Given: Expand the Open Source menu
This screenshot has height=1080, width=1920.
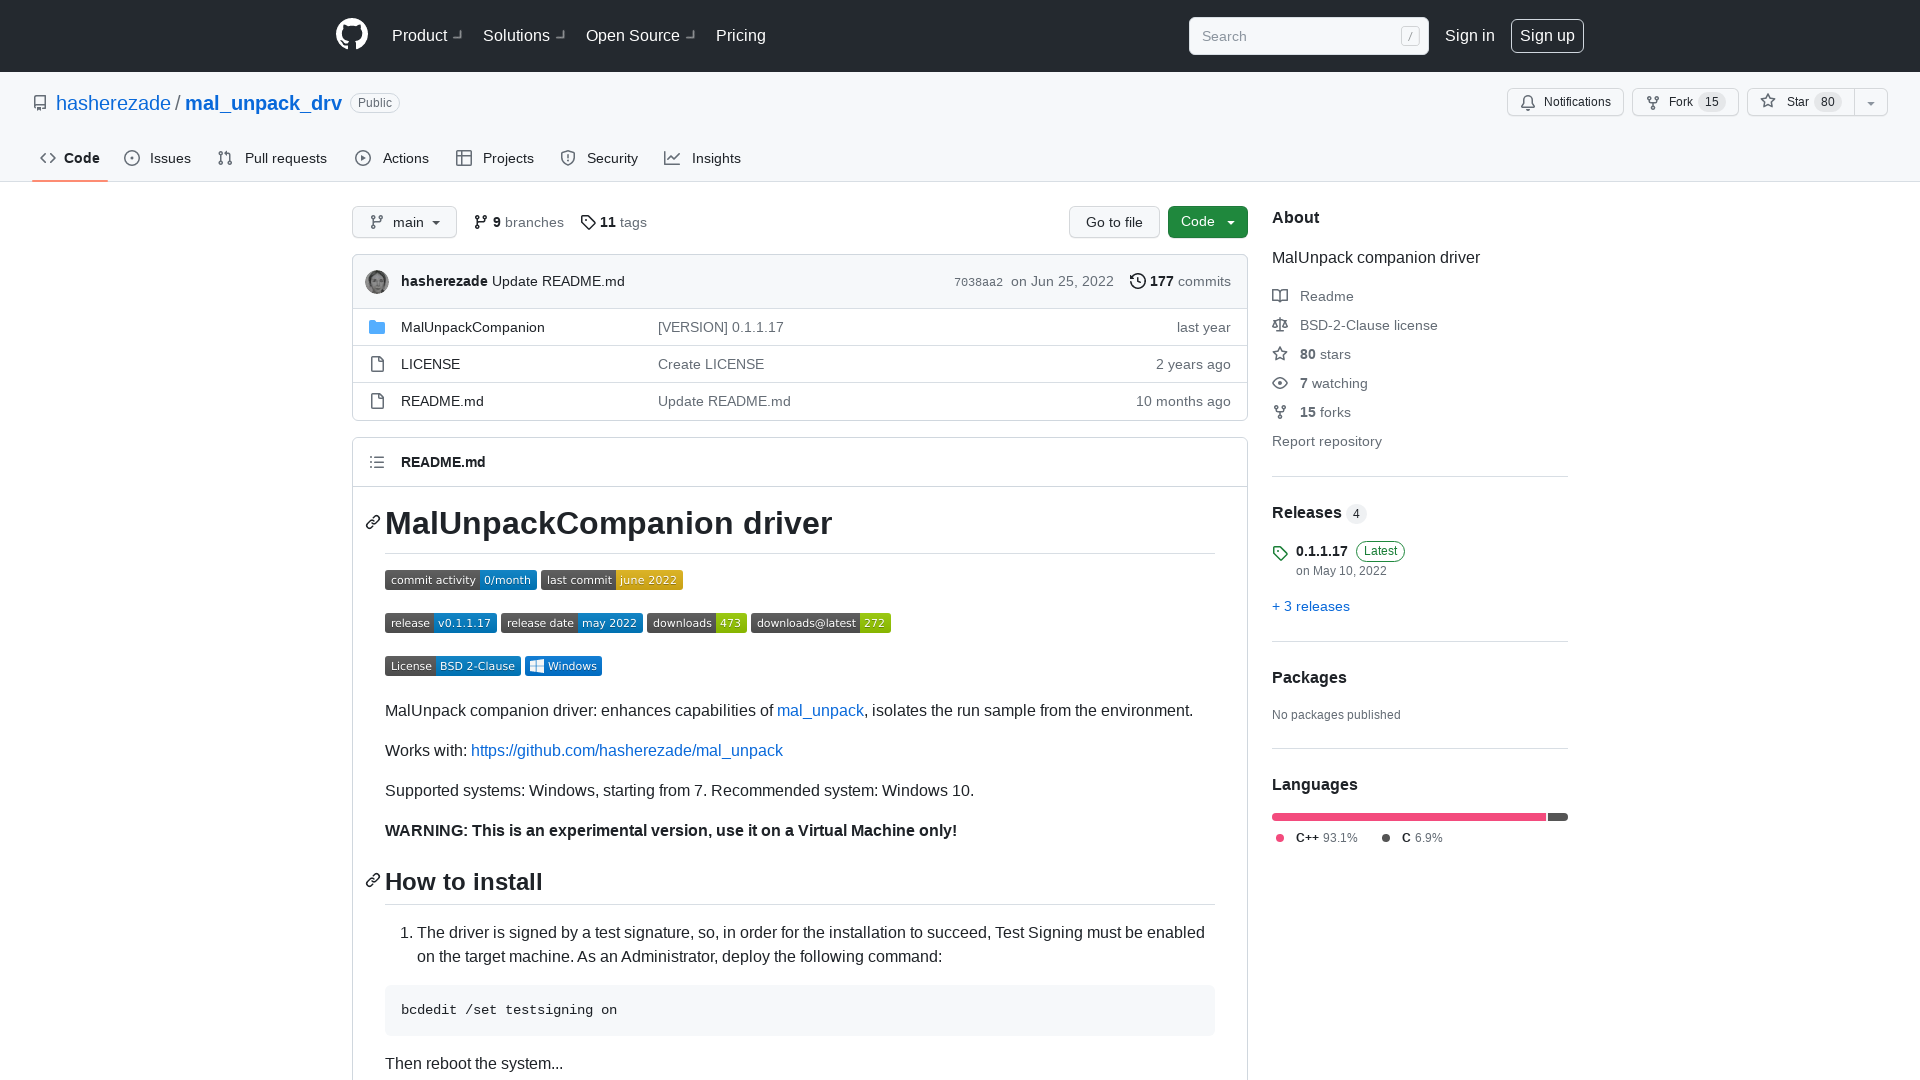Looking at the screenshot, I should coord(641,36).
